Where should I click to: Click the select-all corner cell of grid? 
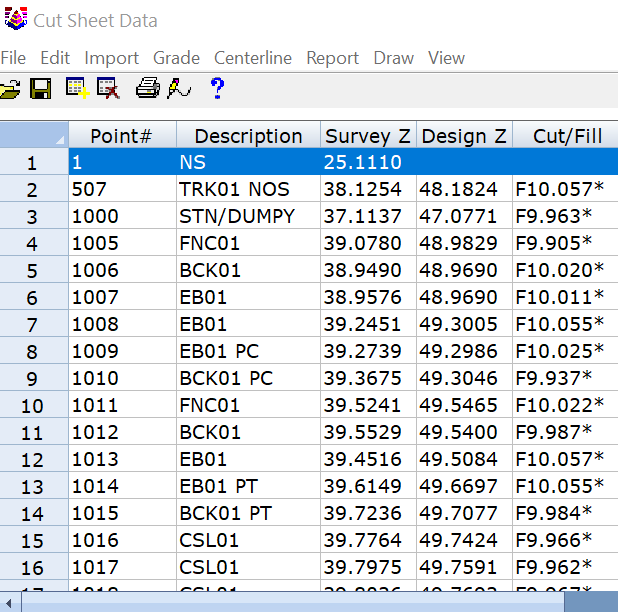click(x=34, y=135)
